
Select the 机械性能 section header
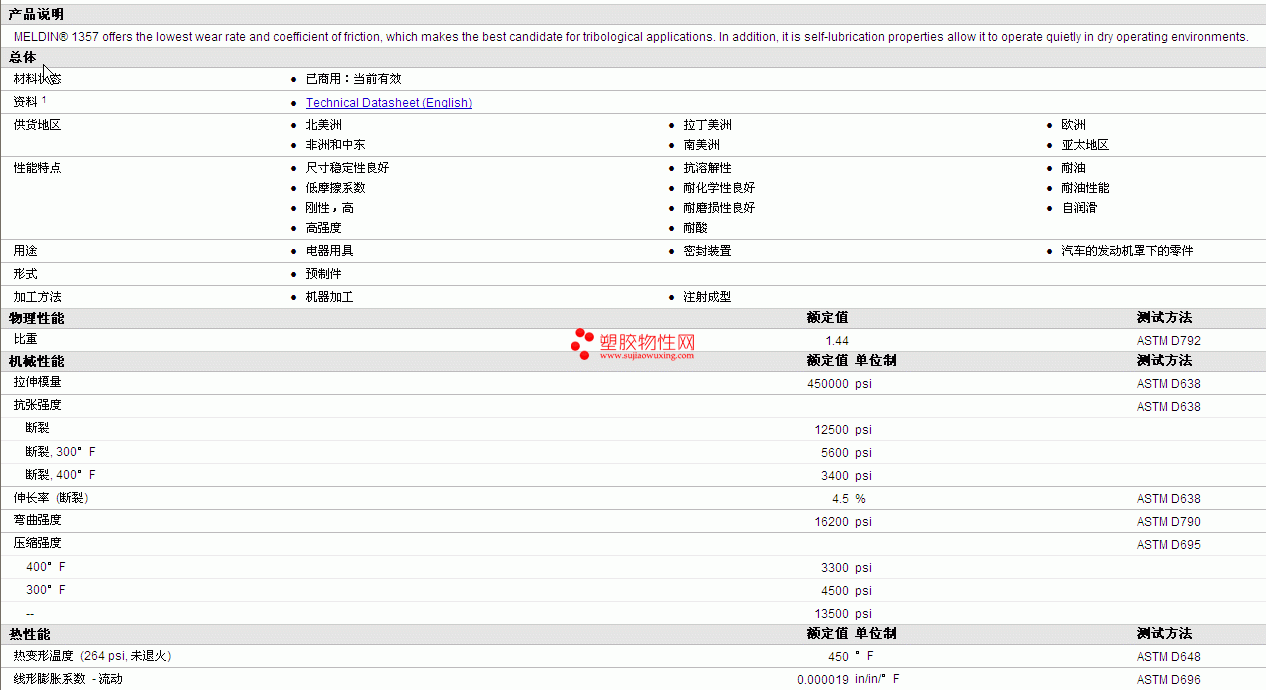[37, 361]
